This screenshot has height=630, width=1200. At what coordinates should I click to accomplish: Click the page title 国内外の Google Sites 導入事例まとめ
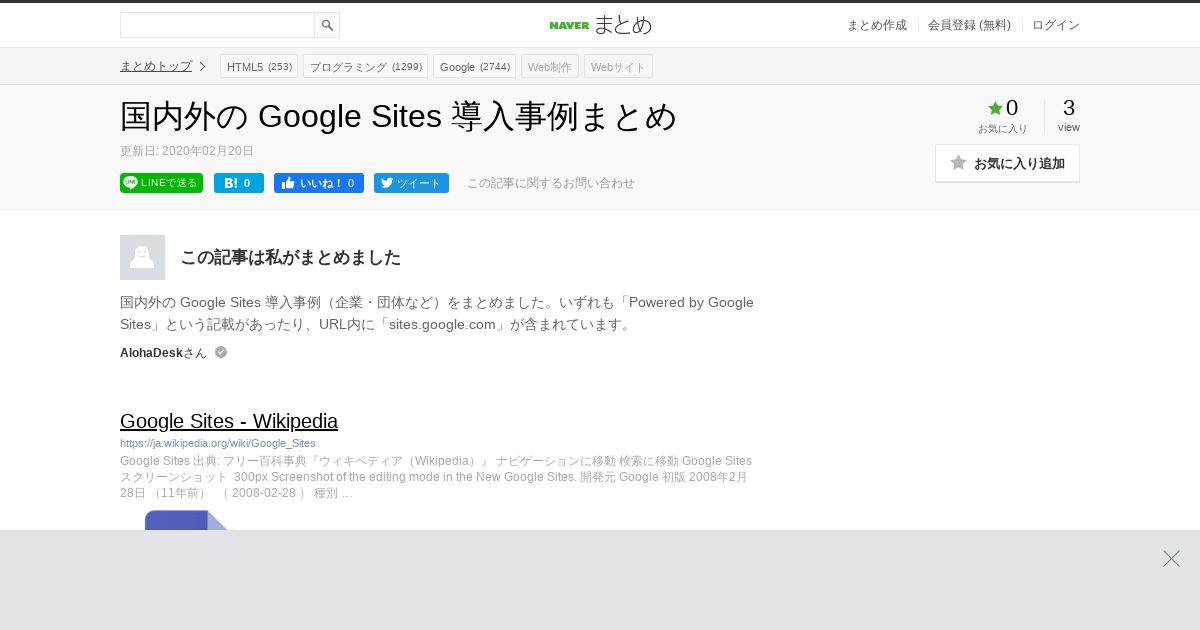[x=398, y=116]
